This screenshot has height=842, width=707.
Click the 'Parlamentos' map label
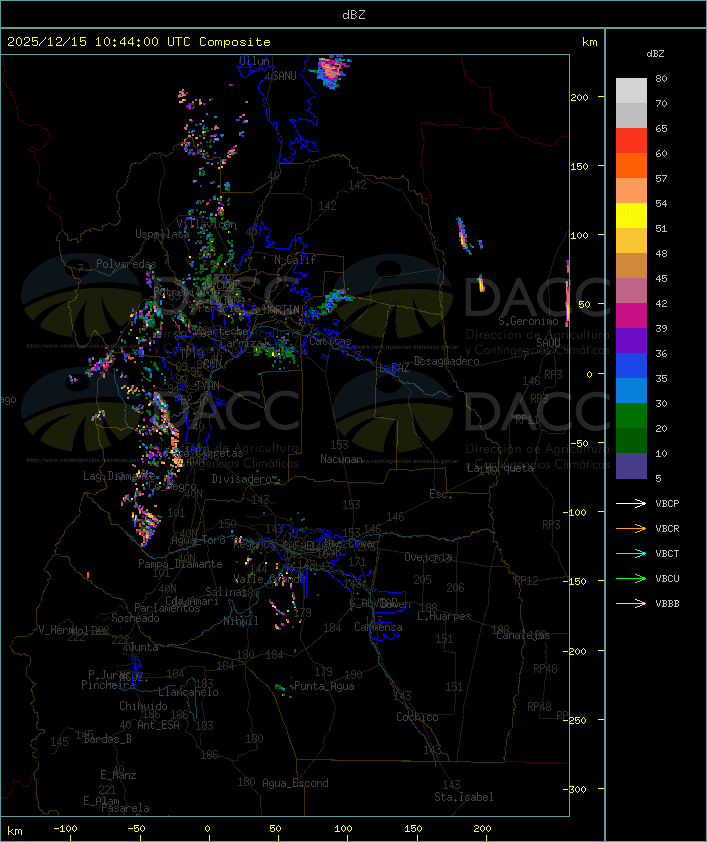(x=167, y=608)
